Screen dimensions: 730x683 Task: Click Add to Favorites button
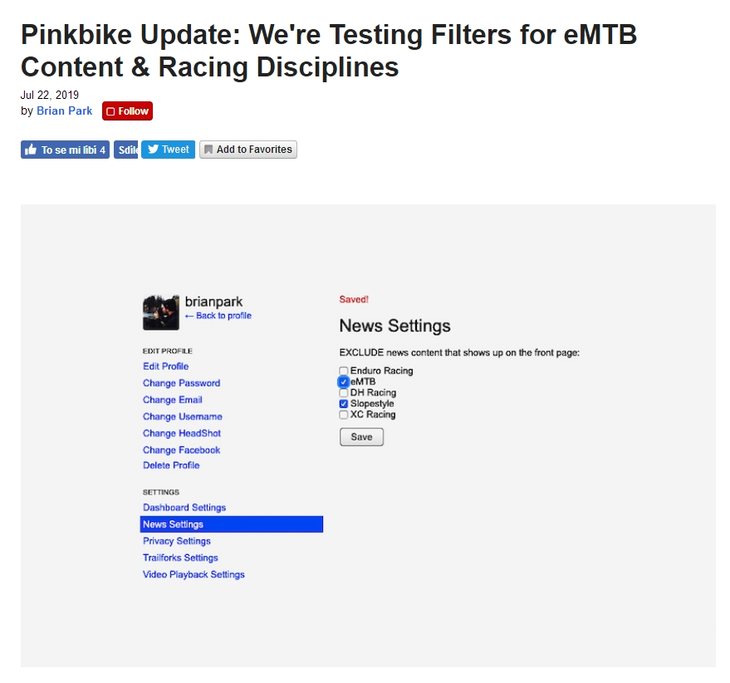click(x=248, y=150)
